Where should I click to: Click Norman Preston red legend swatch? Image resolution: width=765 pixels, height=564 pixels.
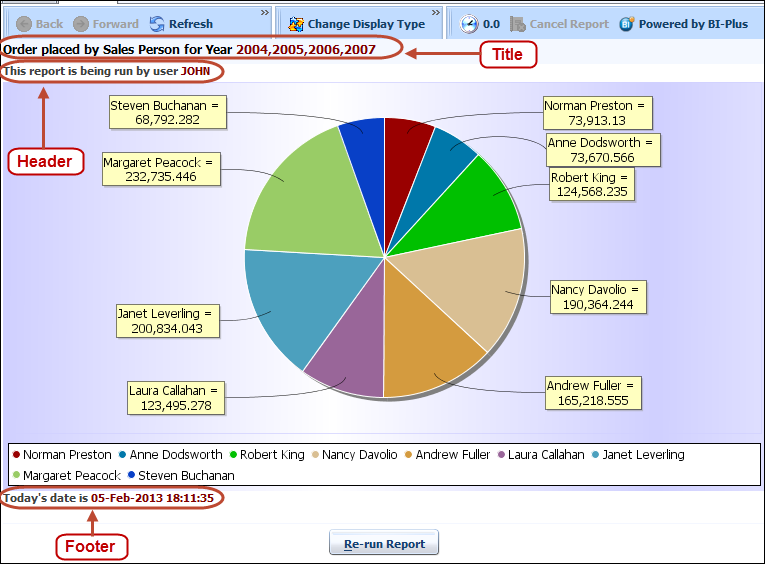[x=16, y=455]
